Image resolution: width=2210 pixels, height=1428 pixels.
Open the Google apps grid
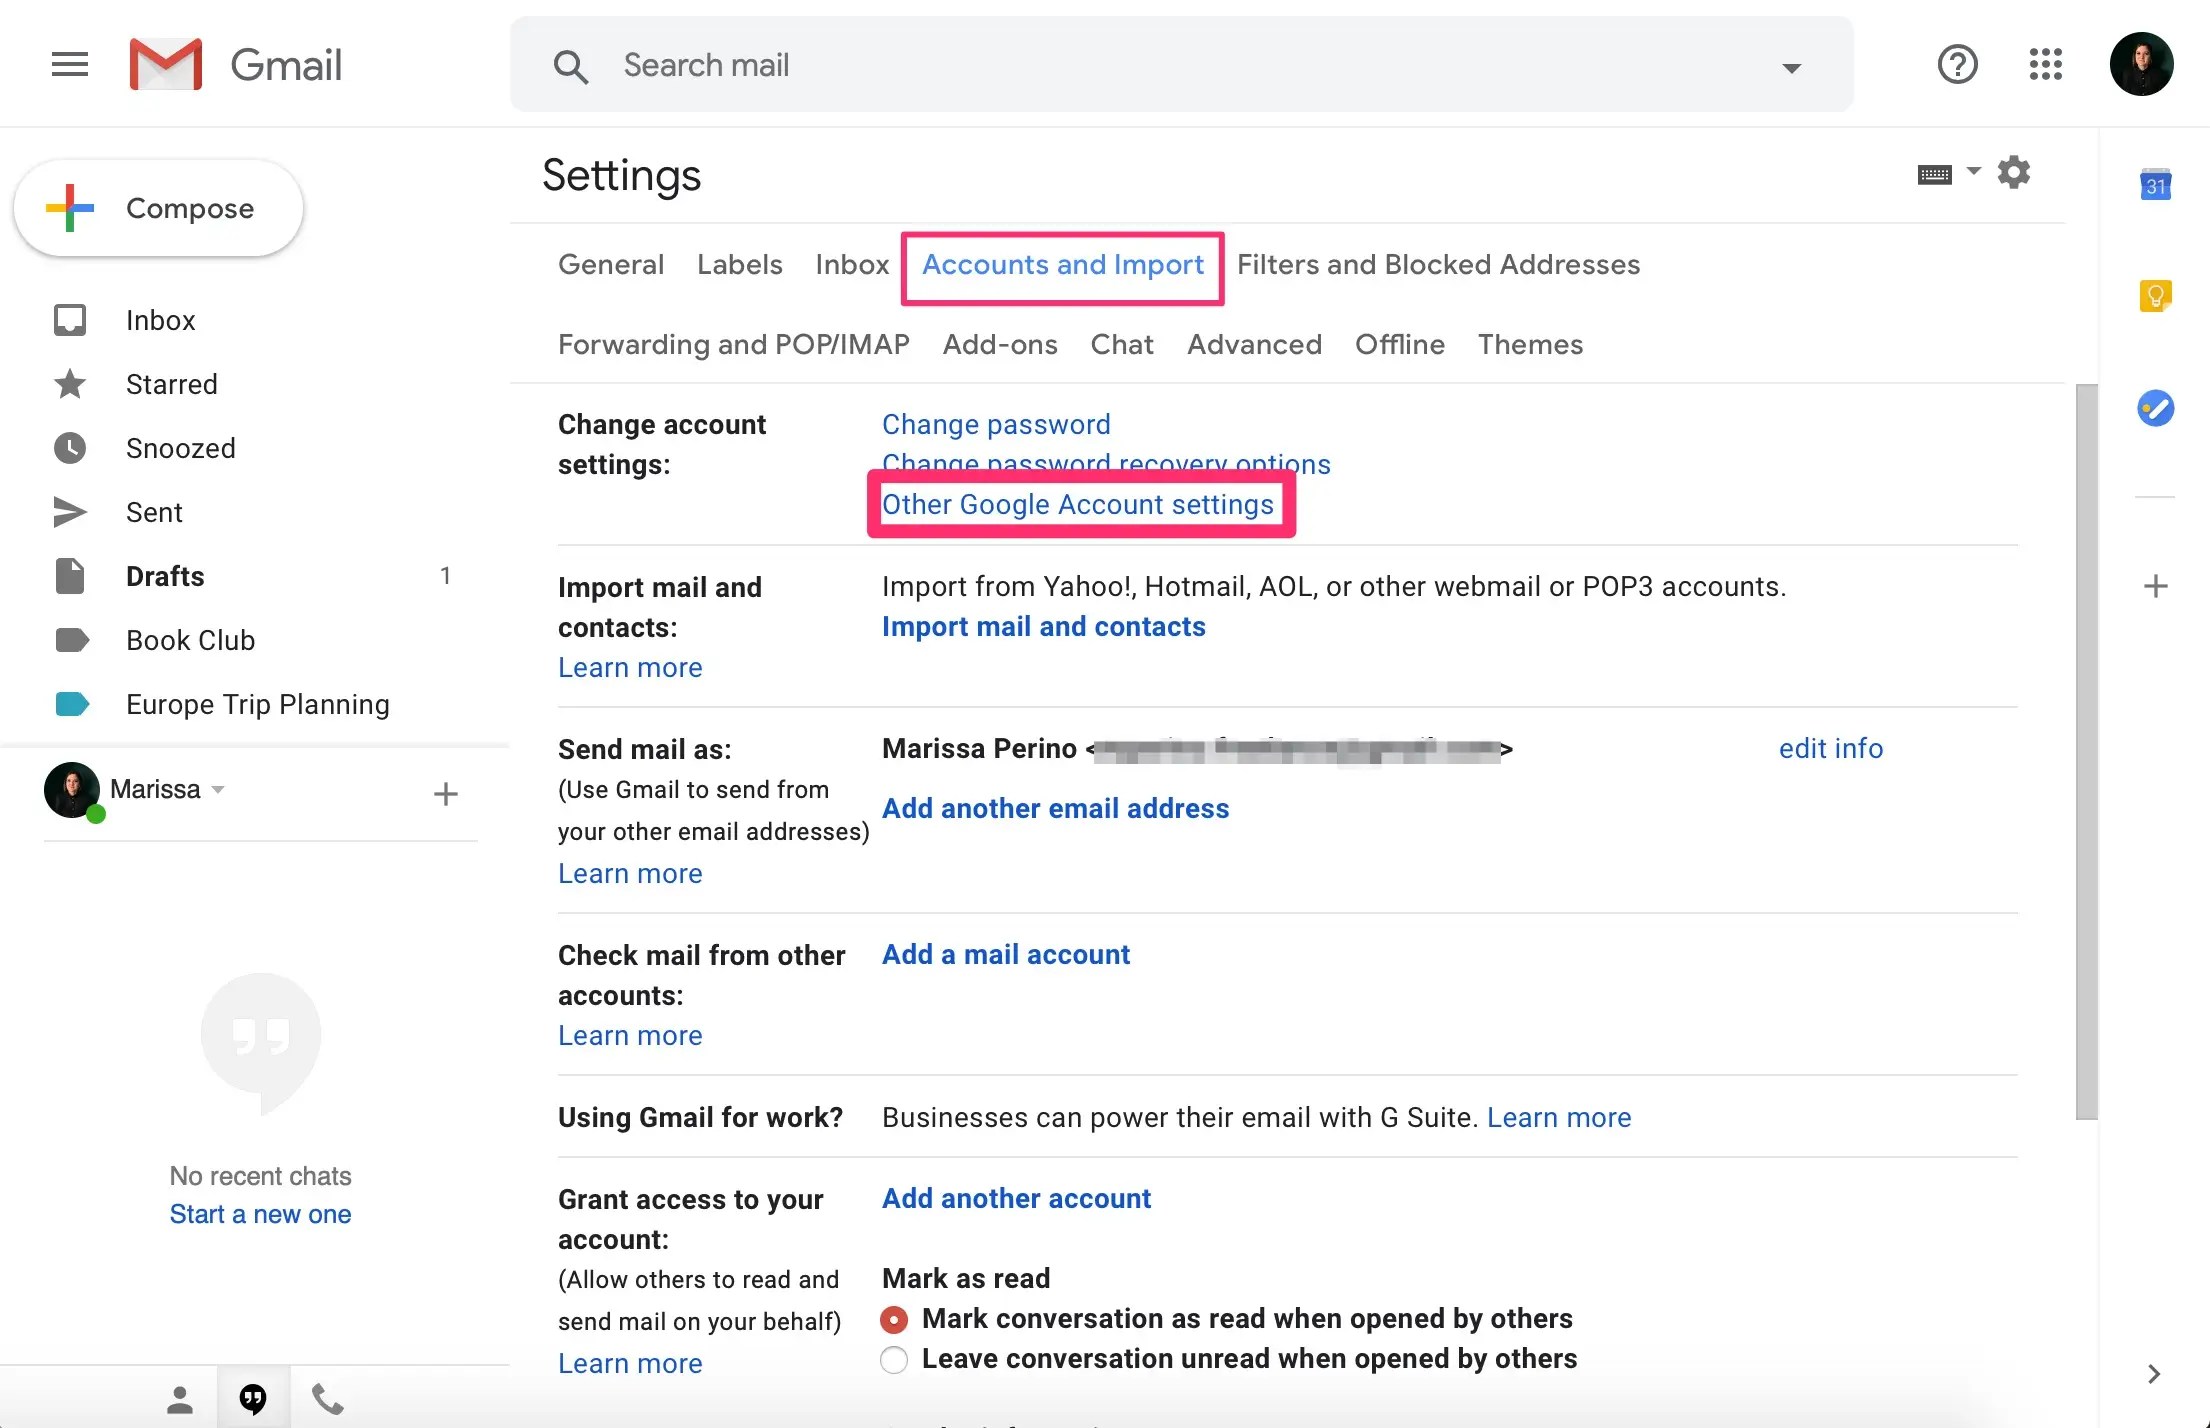coord(2045,65)
